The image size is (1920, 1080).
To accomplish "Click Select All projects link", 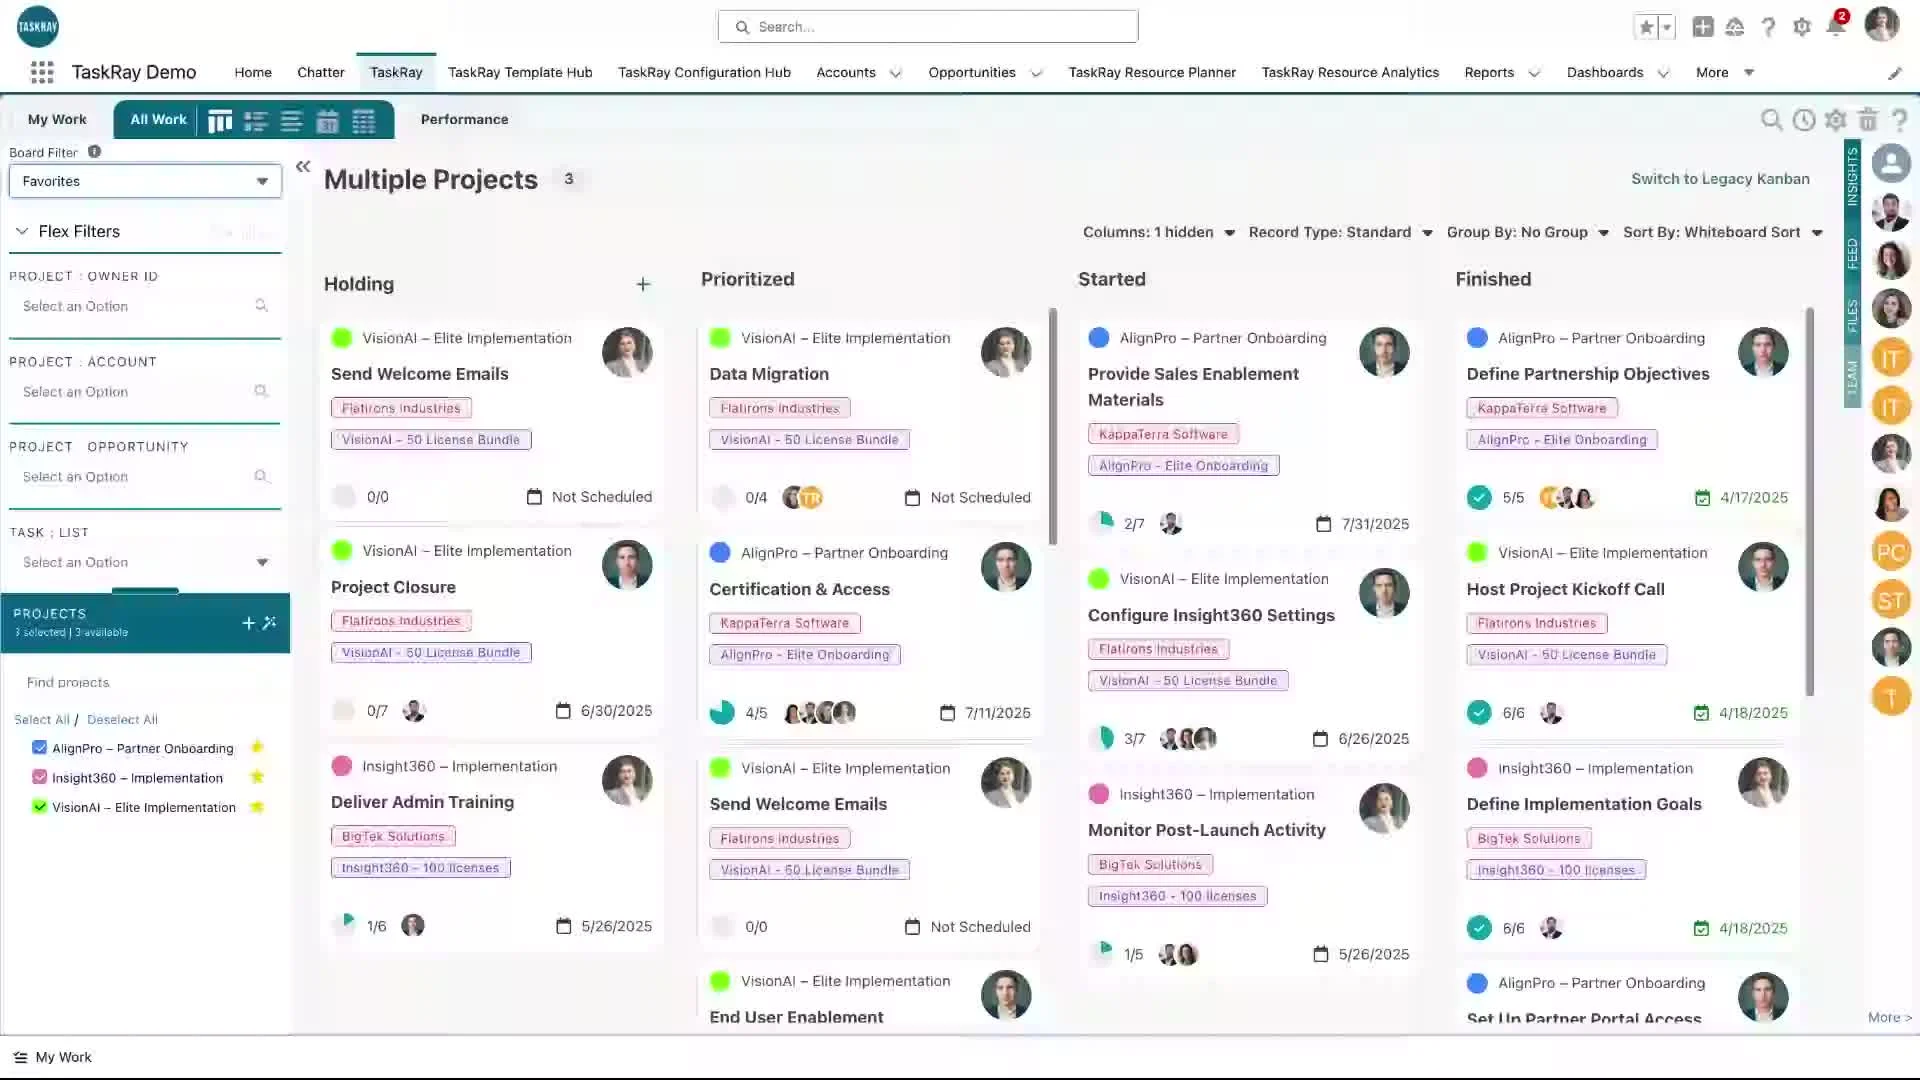I will (x=42, y=719).
